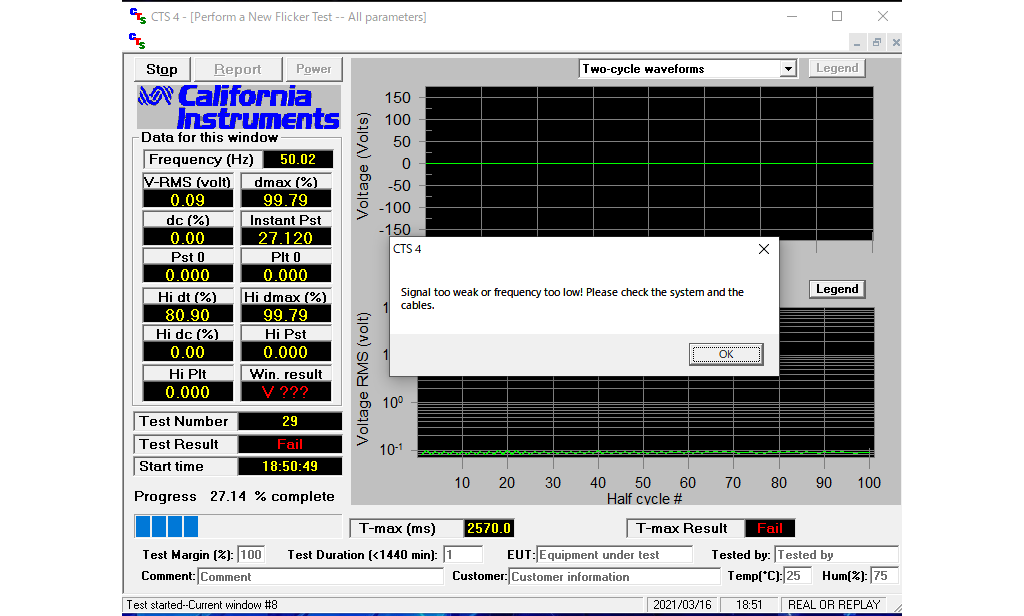Image resolution: width=1024 pixels, height=616 pixels.
Task: Click the California Instruments logo
Action: click(238, 107)
